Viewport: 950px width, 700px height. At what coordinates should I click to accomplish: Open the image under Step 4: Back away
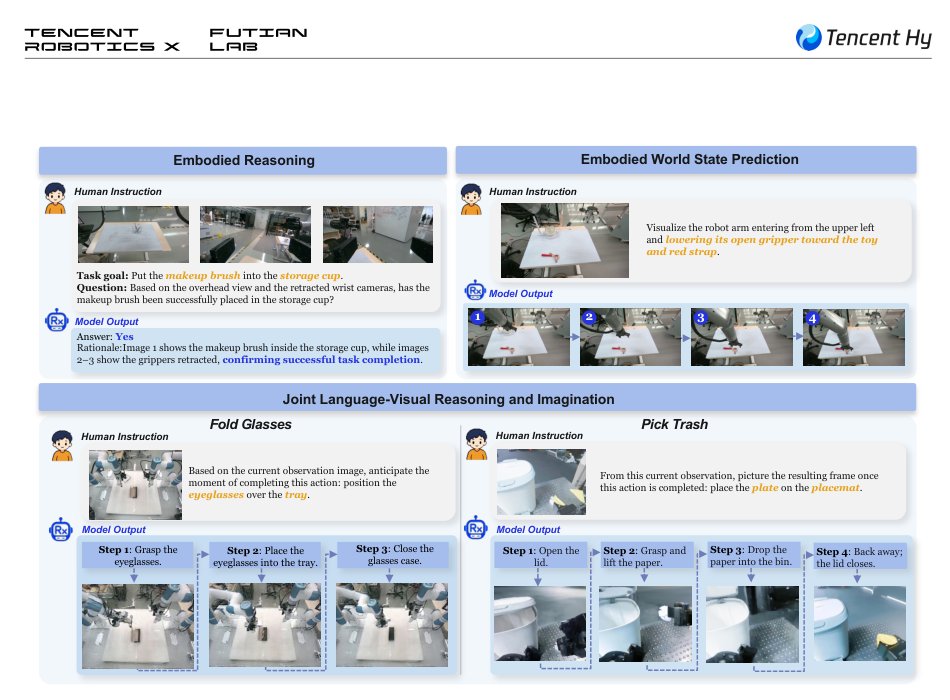(860, 623)
